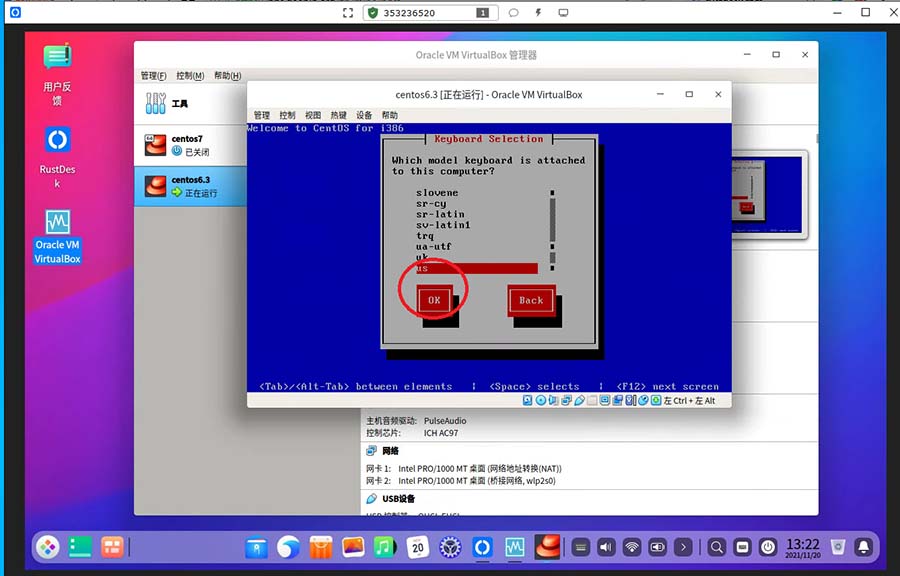
Task: Click the launcher icon in the dock
Action: (x=48, y=547)
